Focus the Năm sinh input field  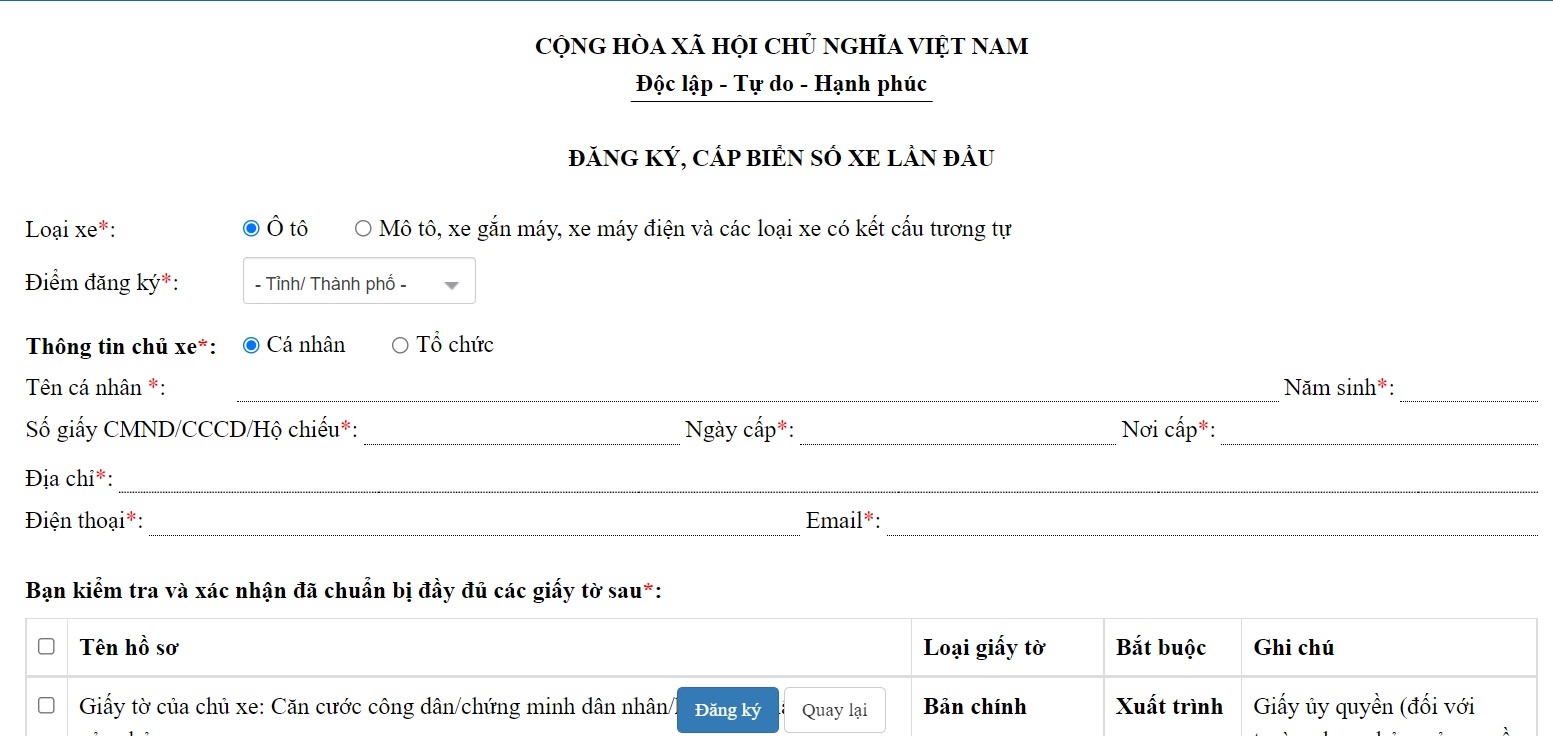1467,388
